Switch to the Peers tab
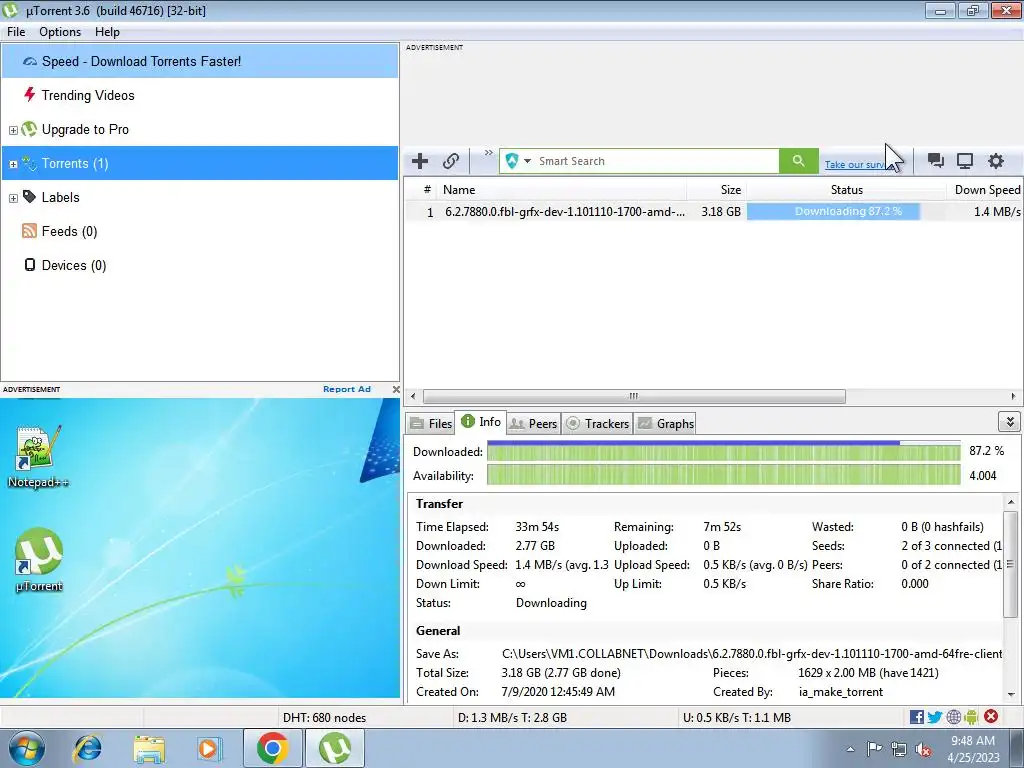 [533, 423]
